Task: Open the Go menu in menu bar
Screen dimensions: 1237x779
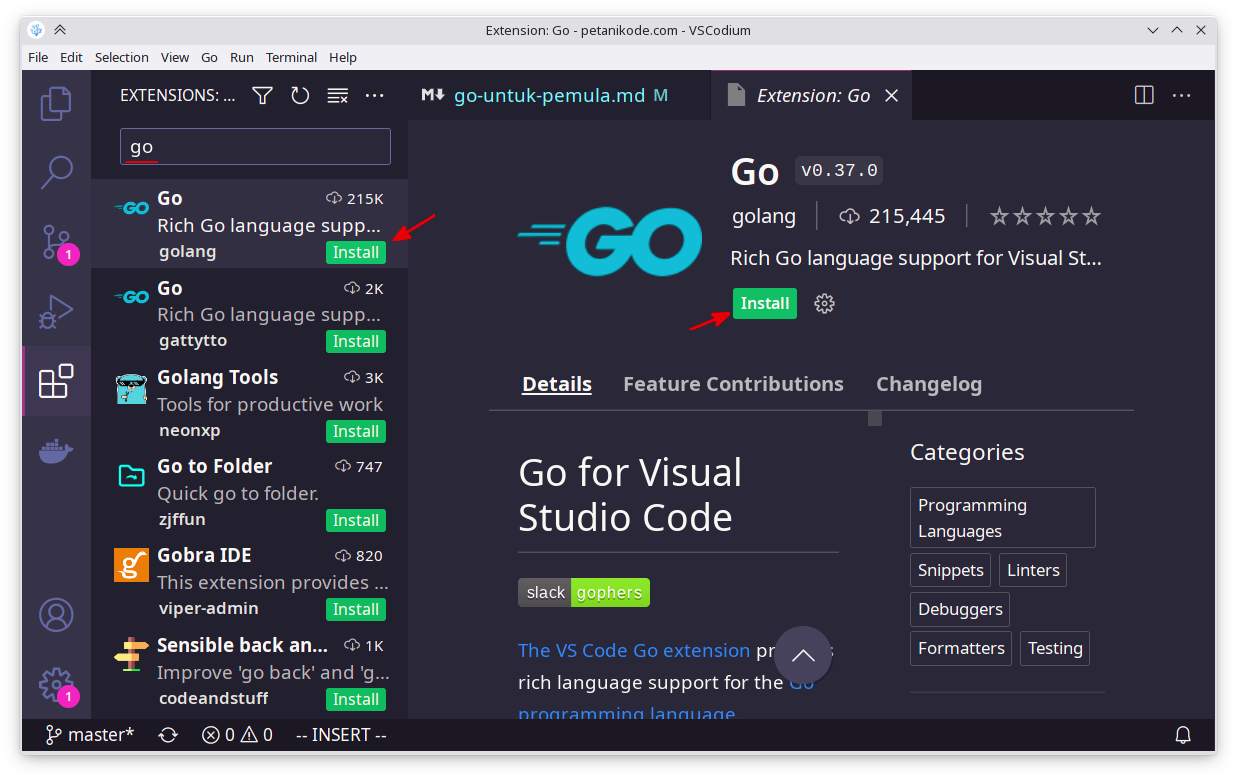Action: pos(209,57)
